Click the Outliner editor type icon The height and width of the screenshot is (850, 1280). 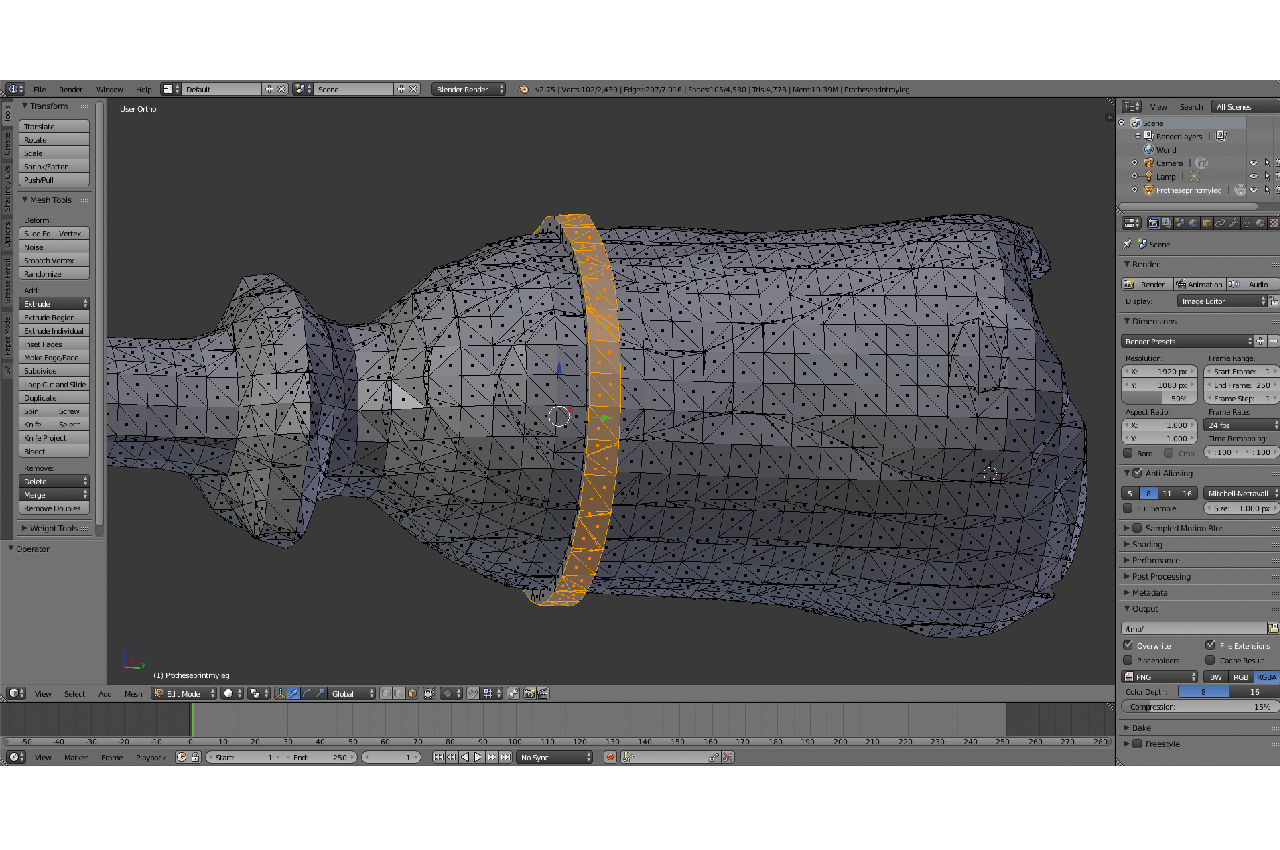tap(1131, 106)
